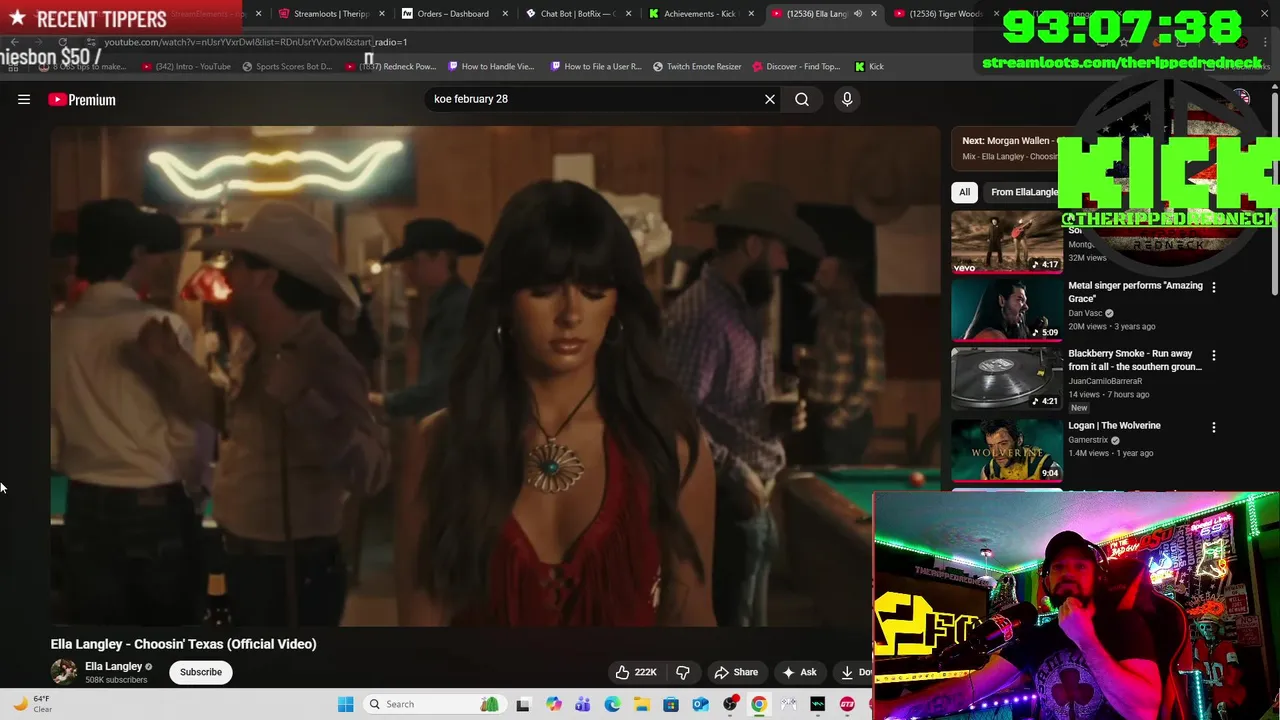Open more options for Logan The Wolverine
Viewport: 1280px width, 720px height.
pos(1214,427)
